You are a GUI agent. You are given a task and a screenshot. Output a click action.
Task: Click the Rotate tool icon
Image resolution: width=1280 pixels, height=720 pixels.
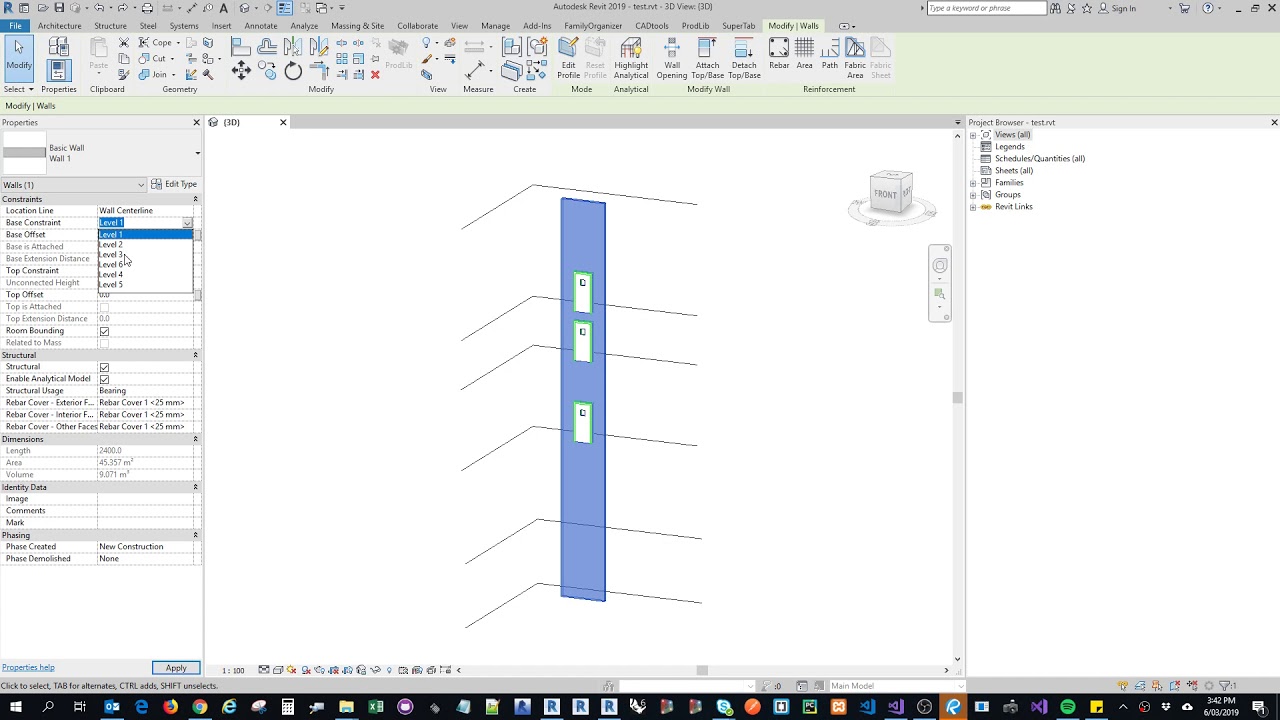coord(293,70)
